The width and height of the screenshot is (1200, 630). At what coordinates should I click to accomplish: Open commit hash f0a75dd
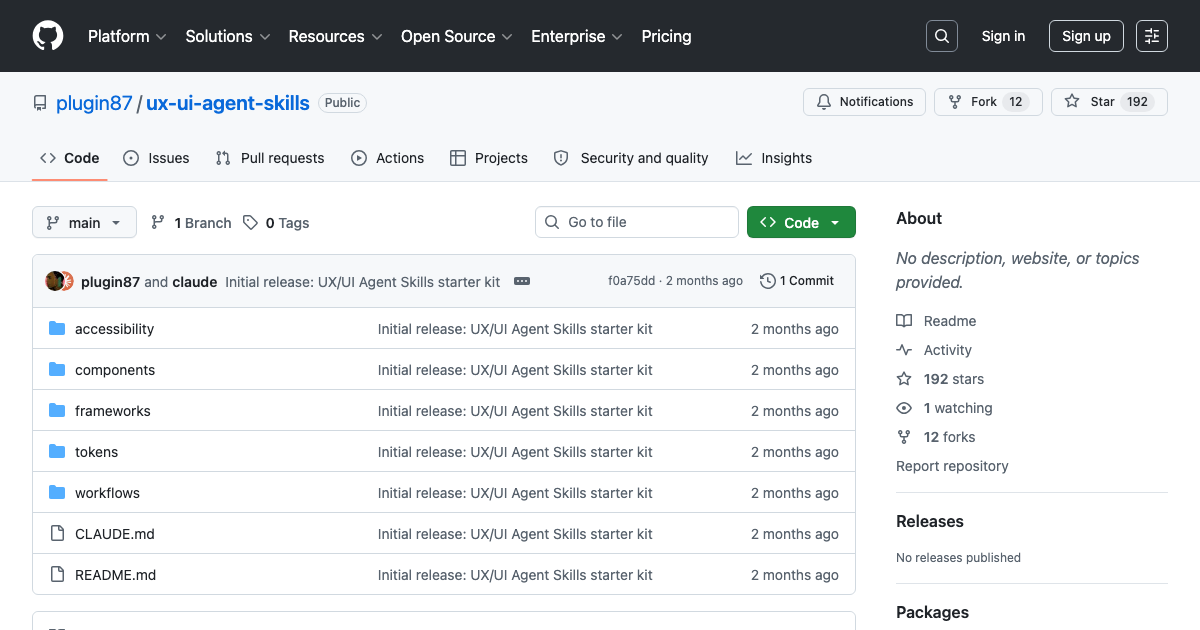(631, 281)
